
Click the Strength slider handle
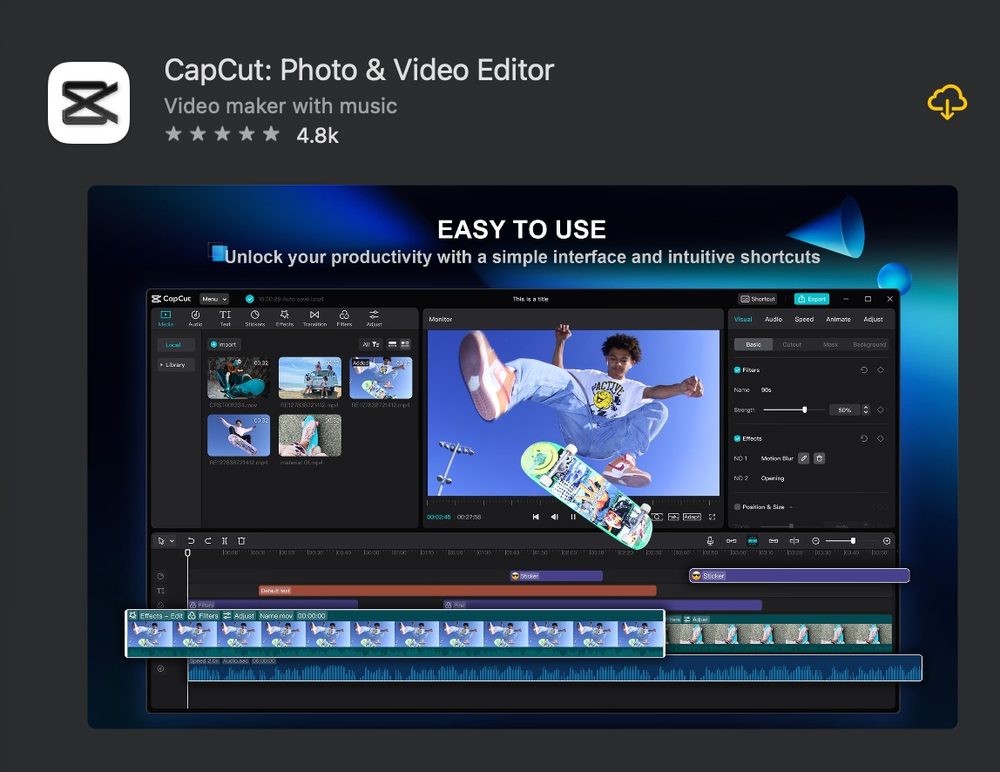click(805, 410)
